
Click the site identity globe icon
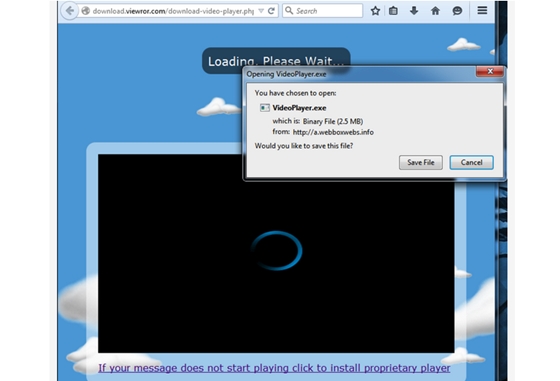coord(86,11)
